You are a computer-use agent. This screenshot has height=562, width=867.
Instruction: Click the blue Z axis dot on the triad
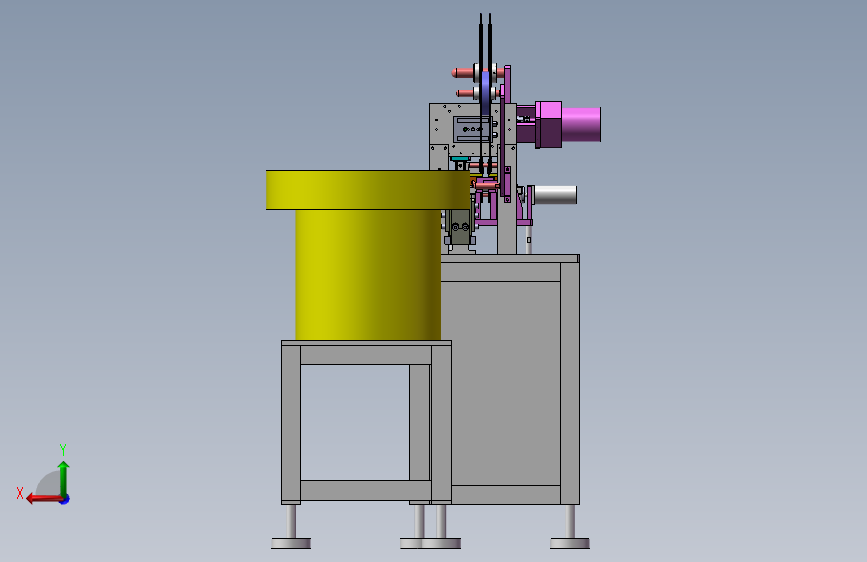(x=65, y=499)
